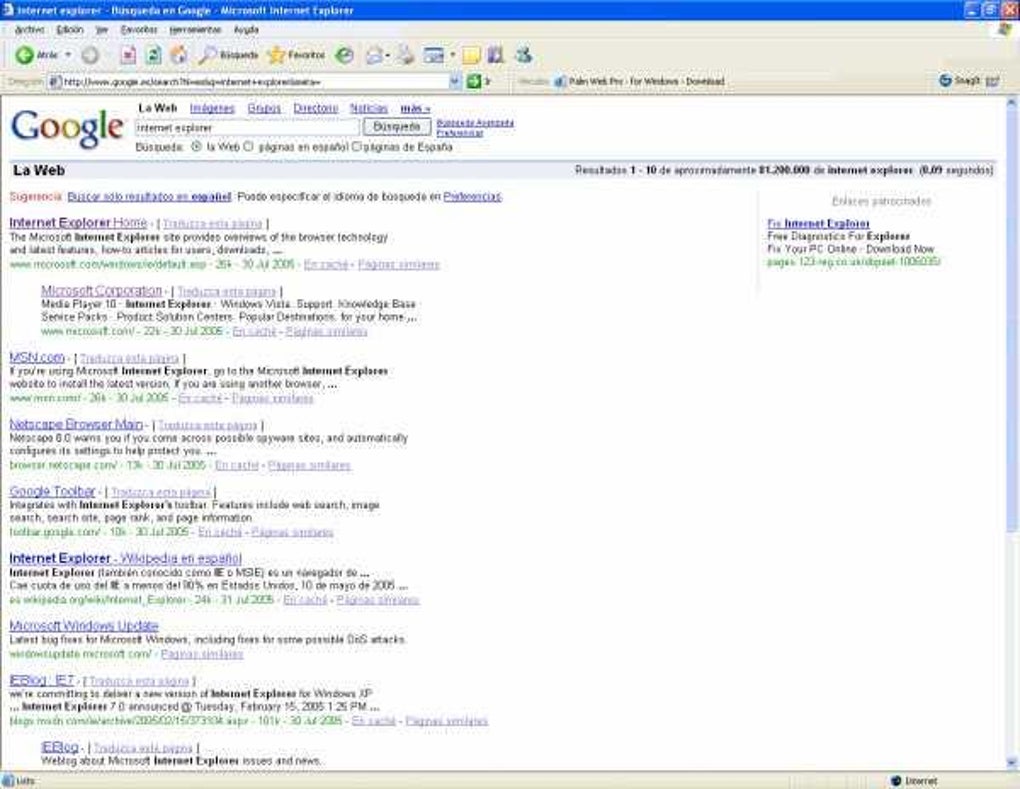Select the 'páginas de España' radio button
1020x789 pixels.
(356, 147)
